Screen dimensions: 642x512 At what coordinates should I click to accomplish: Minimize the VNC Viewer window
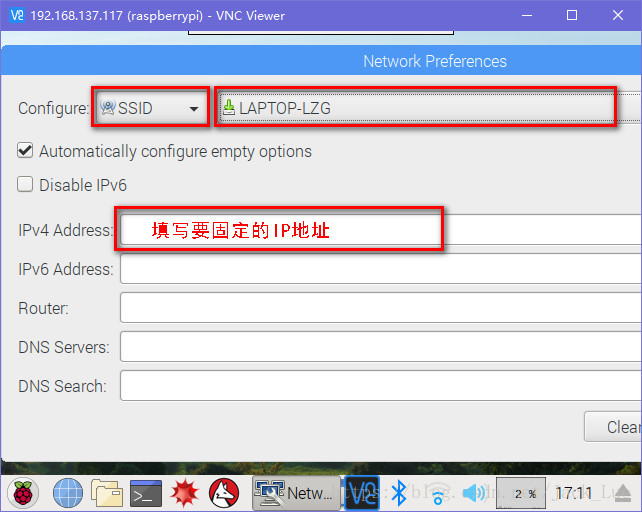pyautogui.click(x=527, y=16)
